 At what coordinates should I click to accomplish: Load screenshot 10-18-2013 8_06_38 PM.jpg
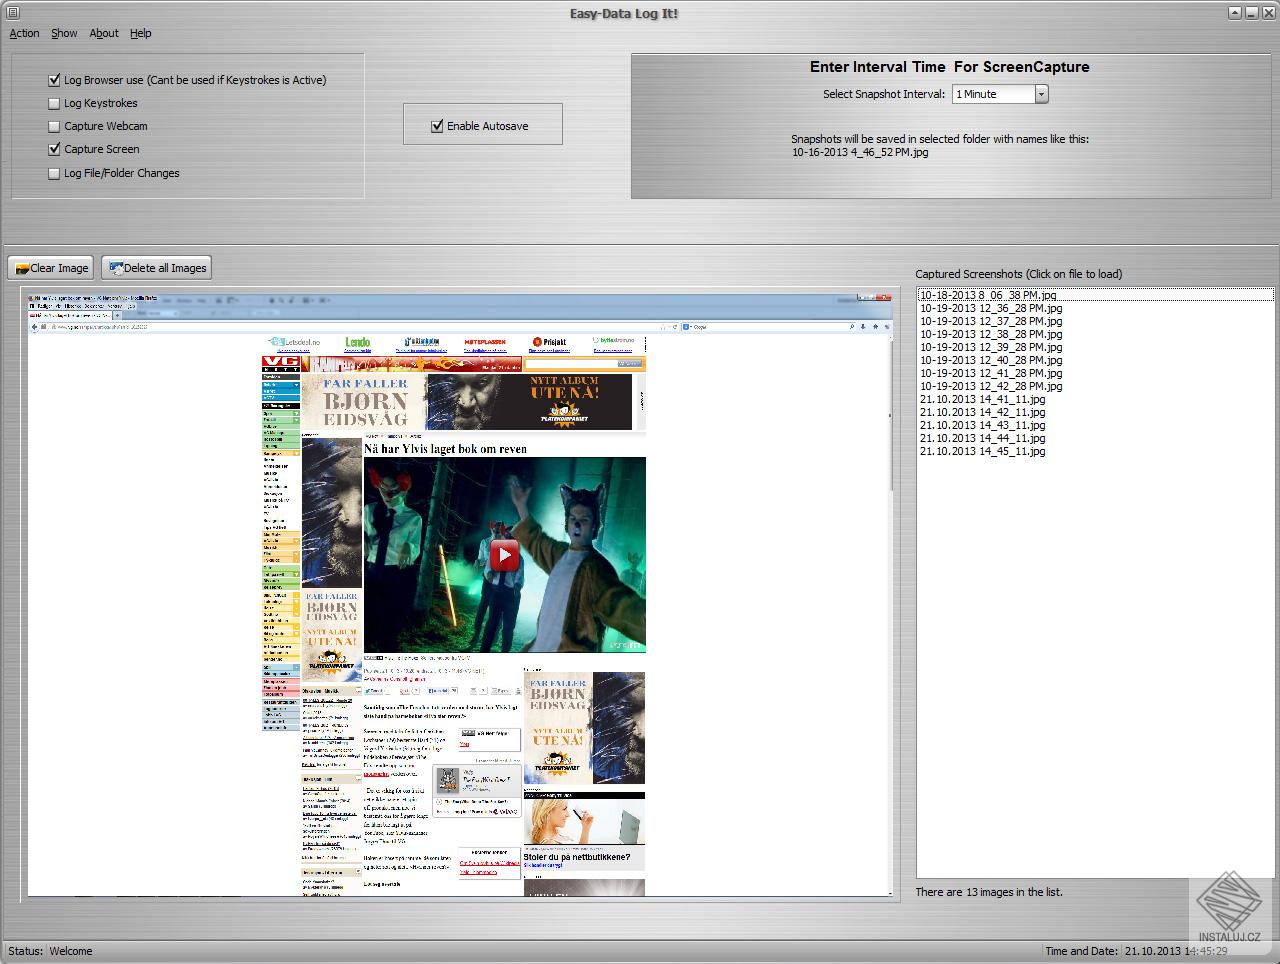(986, 295)
